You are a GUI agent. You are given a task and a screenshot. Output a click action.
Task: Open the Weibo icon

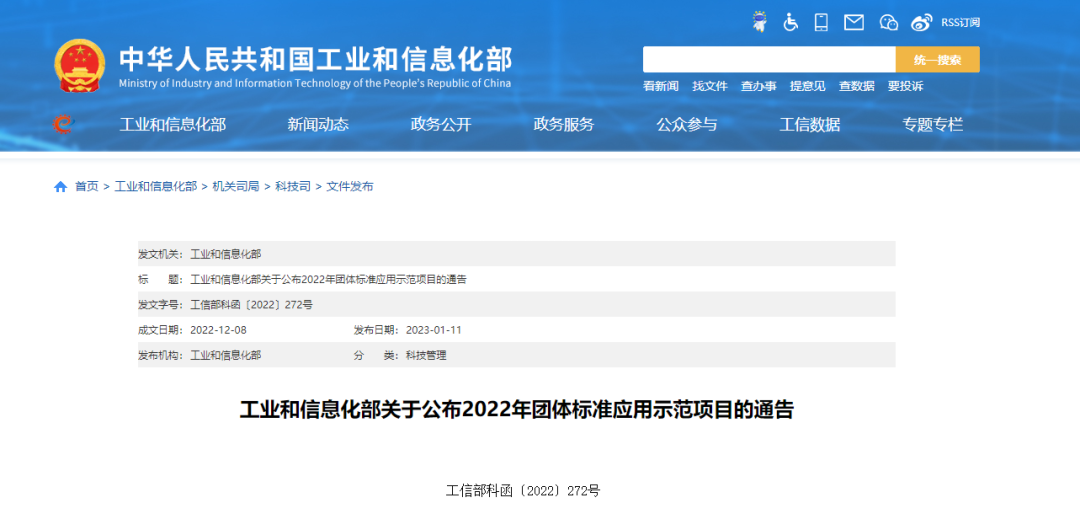tap(922, 23)
